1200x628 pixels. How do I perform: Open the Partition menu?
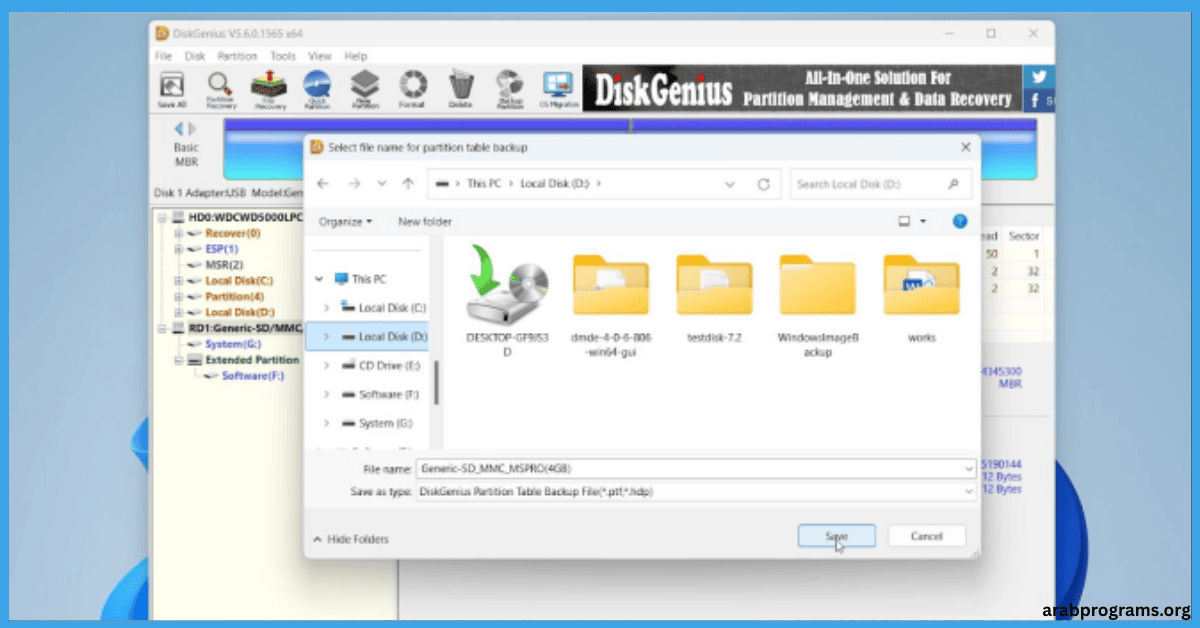tap(237, 56)
